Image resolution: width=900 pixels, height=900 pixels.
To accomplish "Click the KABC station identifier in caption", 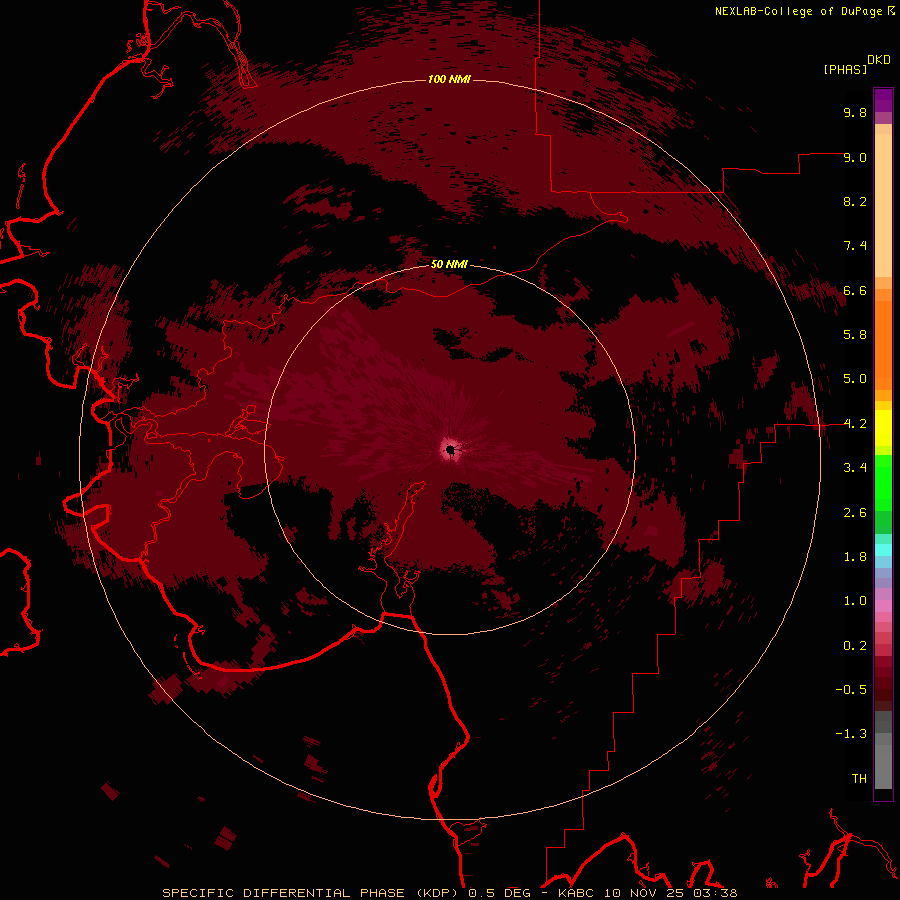I will click(x=577, y=893).
